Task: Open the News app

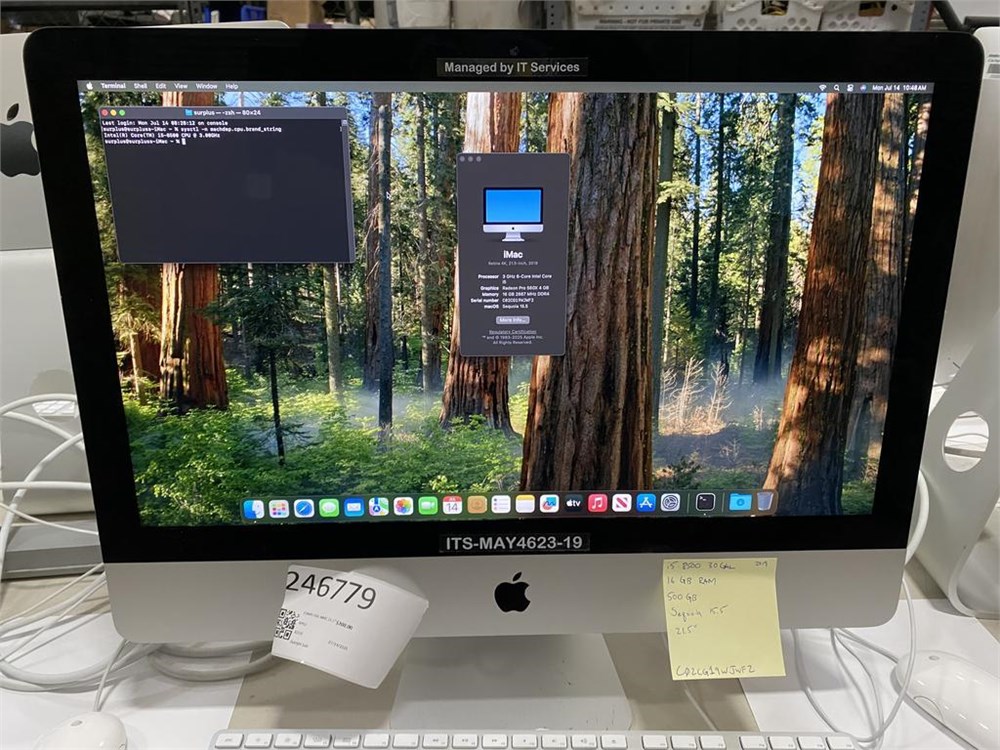Action: [x=622, y=503]
